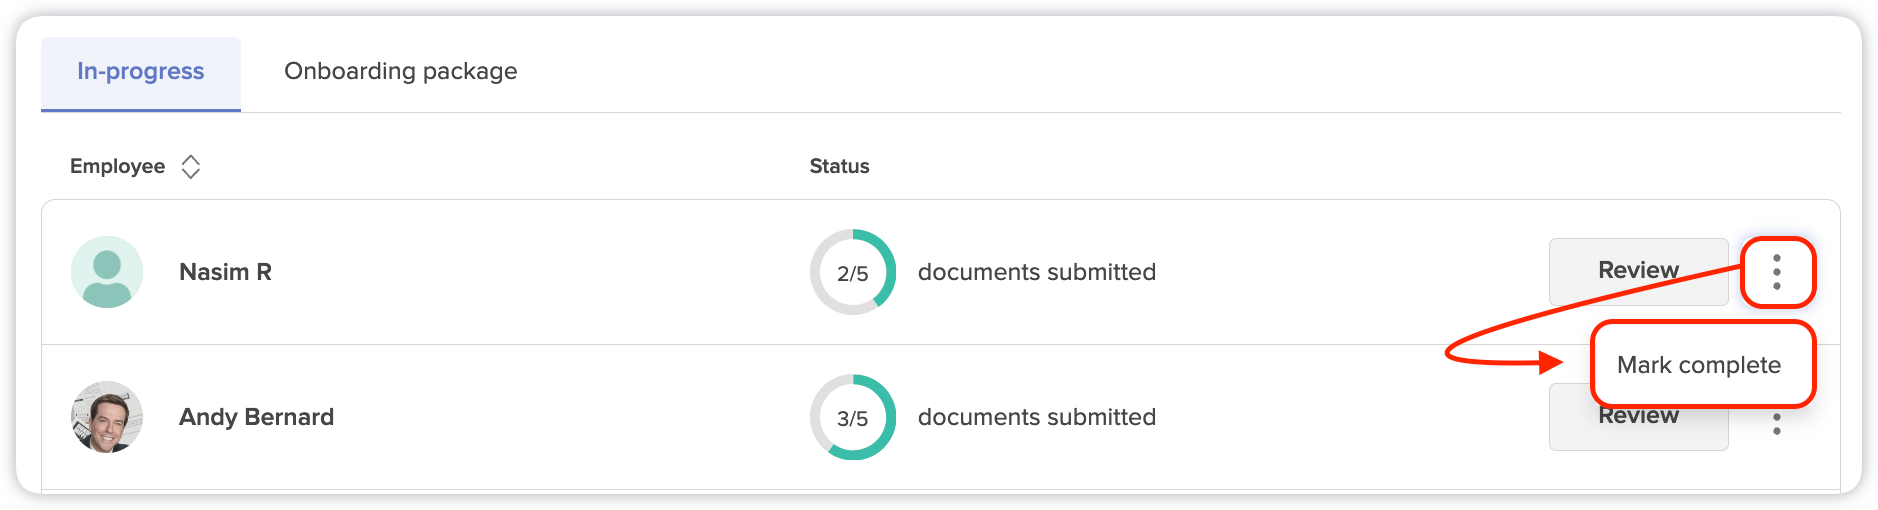1878x510 pixels.
Task: Open Andy Bernard's three-dot options menu
Action: 1777,424
